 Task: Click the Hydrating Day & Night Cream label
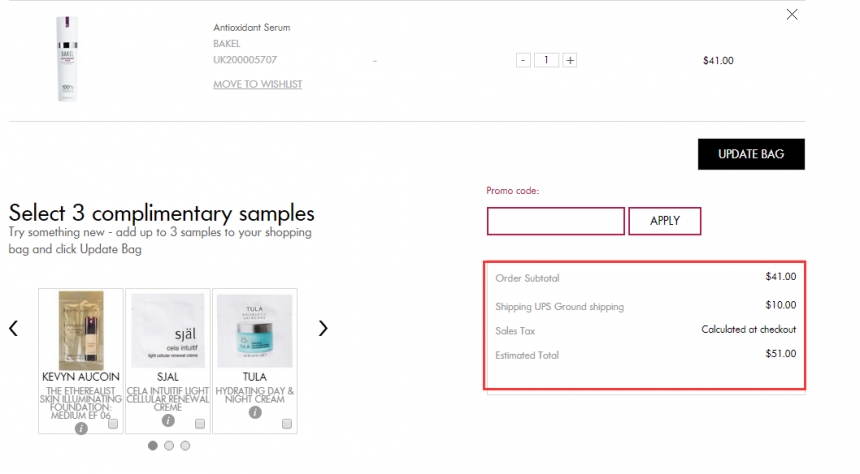click(x=254, y=395)
